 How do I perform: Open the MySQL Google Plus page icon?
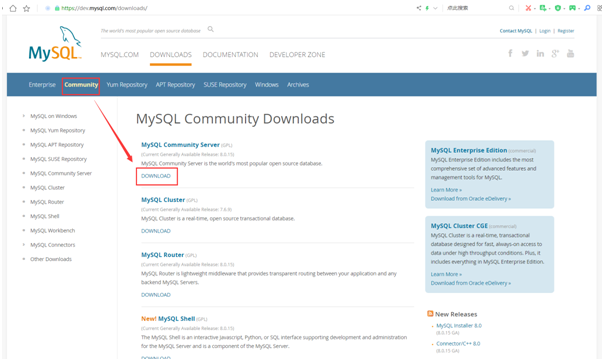tap(555, 53)
